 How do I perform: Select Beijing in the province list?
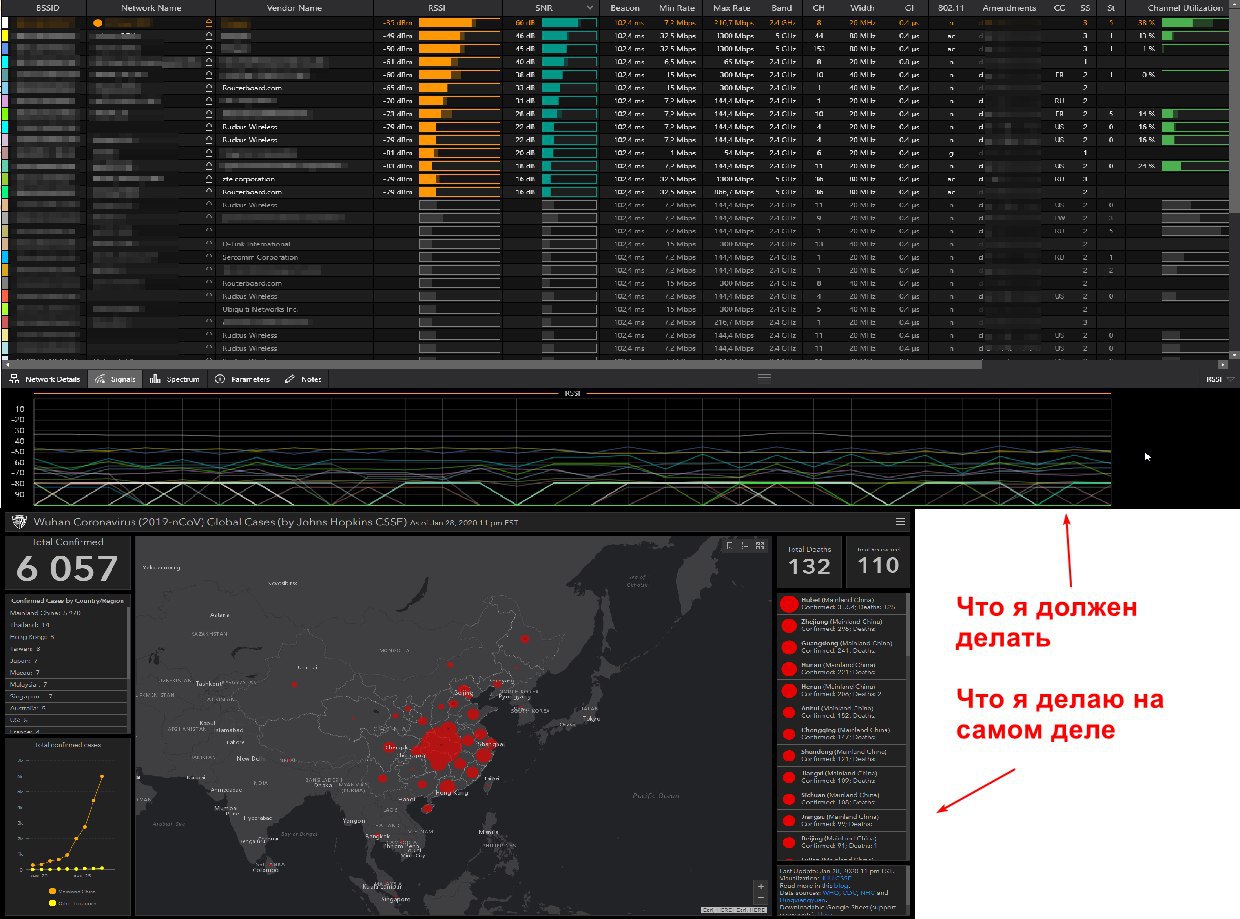click(841, 842)
